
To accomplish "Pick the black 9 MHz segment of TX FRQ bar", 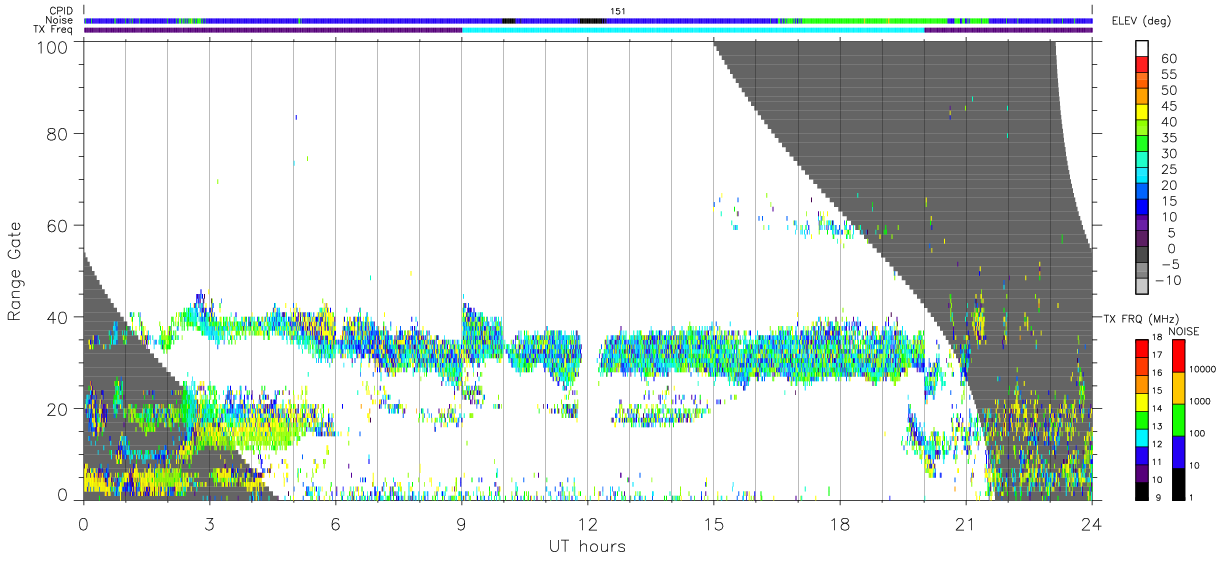I will pyautogui.click(x=1142, y=491).
